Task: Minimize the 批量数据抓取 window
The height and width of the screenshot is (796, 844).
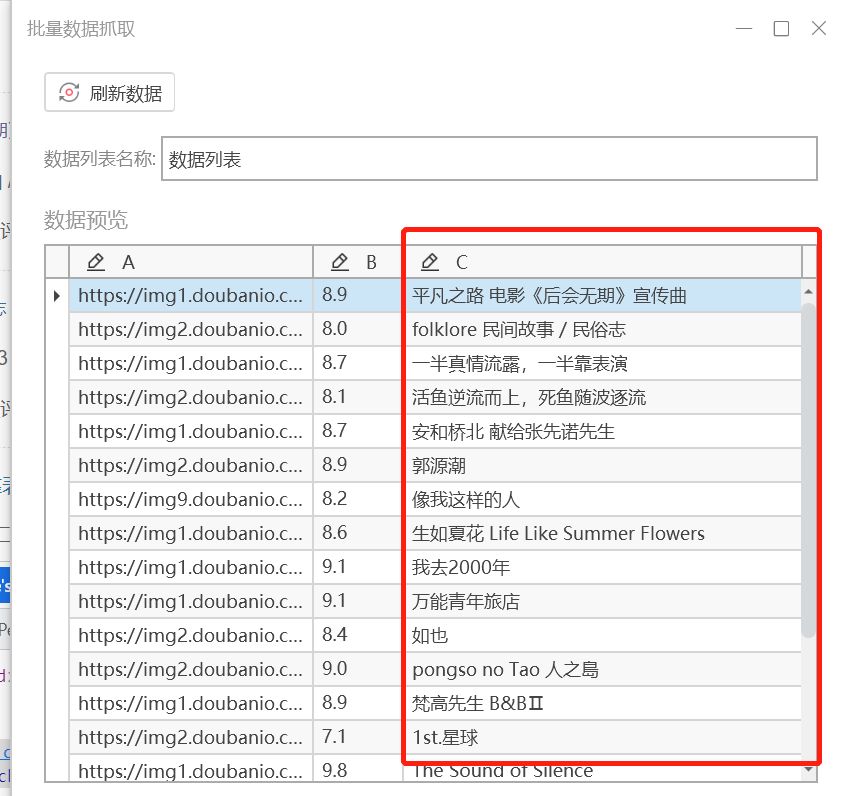Action: (x=744, y=28)
